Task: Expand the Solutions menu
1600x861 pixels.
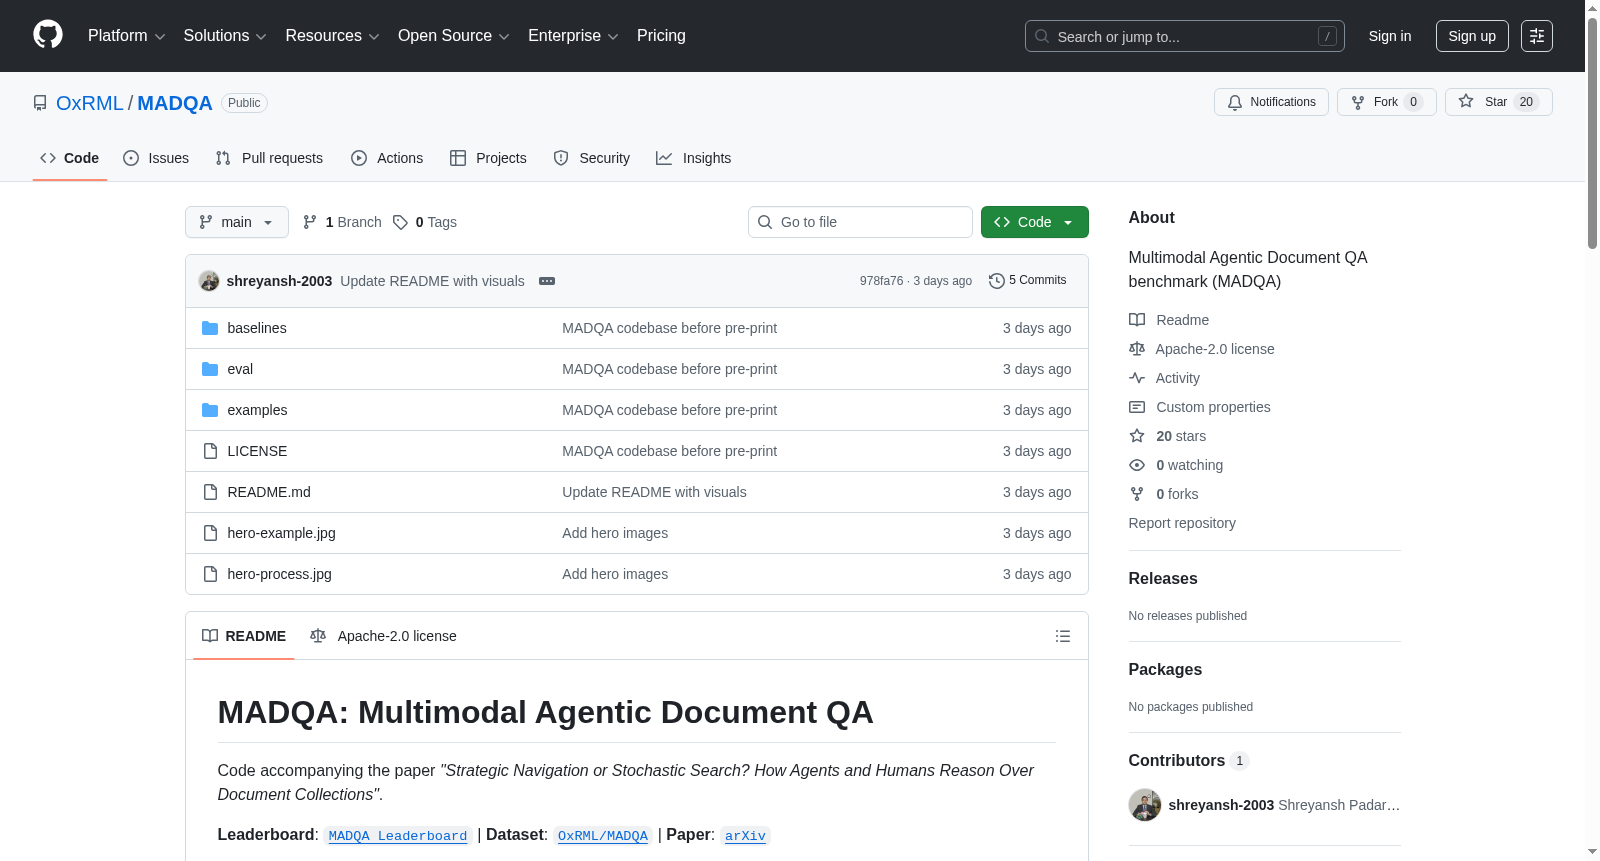Action: click(x=225, y=36)
